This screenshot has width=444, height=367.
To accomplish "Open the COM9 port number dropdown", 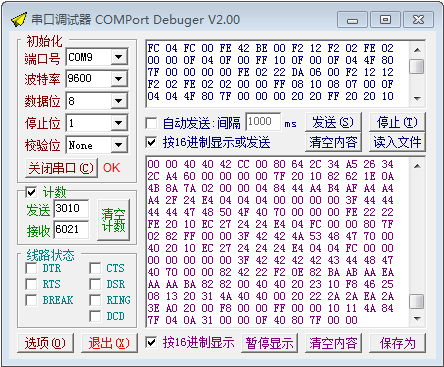I will point(118,57).
